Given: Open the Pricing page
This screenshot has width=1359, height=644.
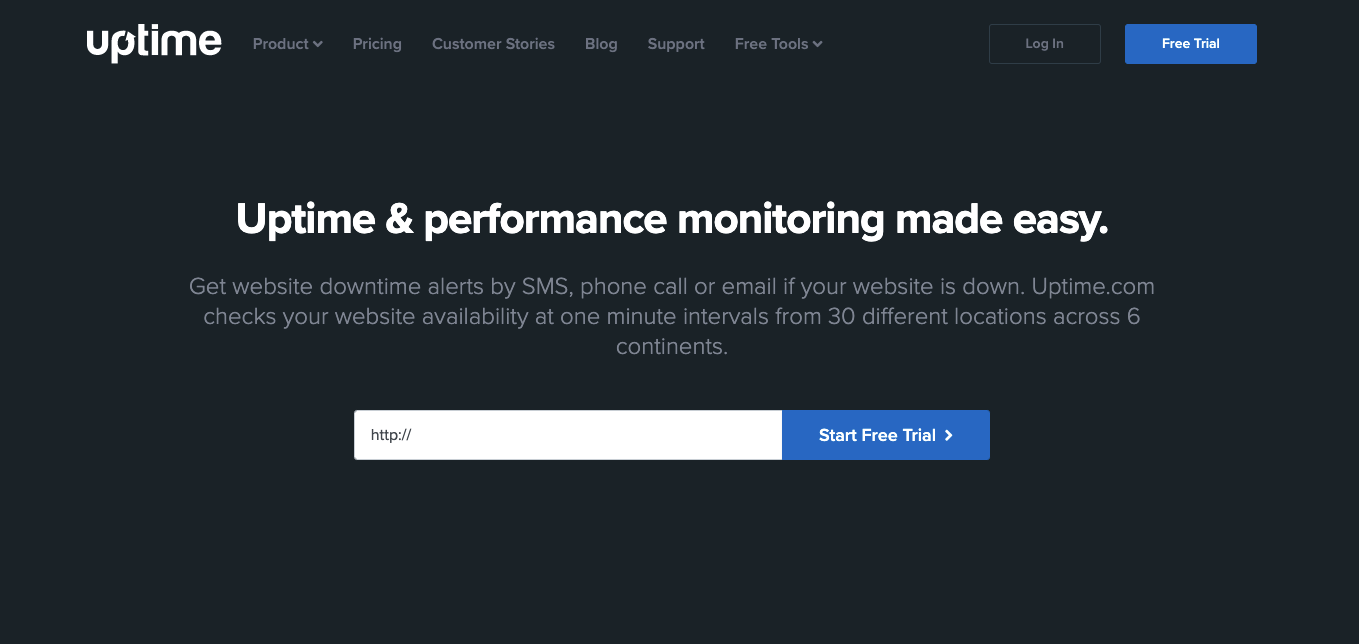Looking at the screenshot, I should (377, 44).
